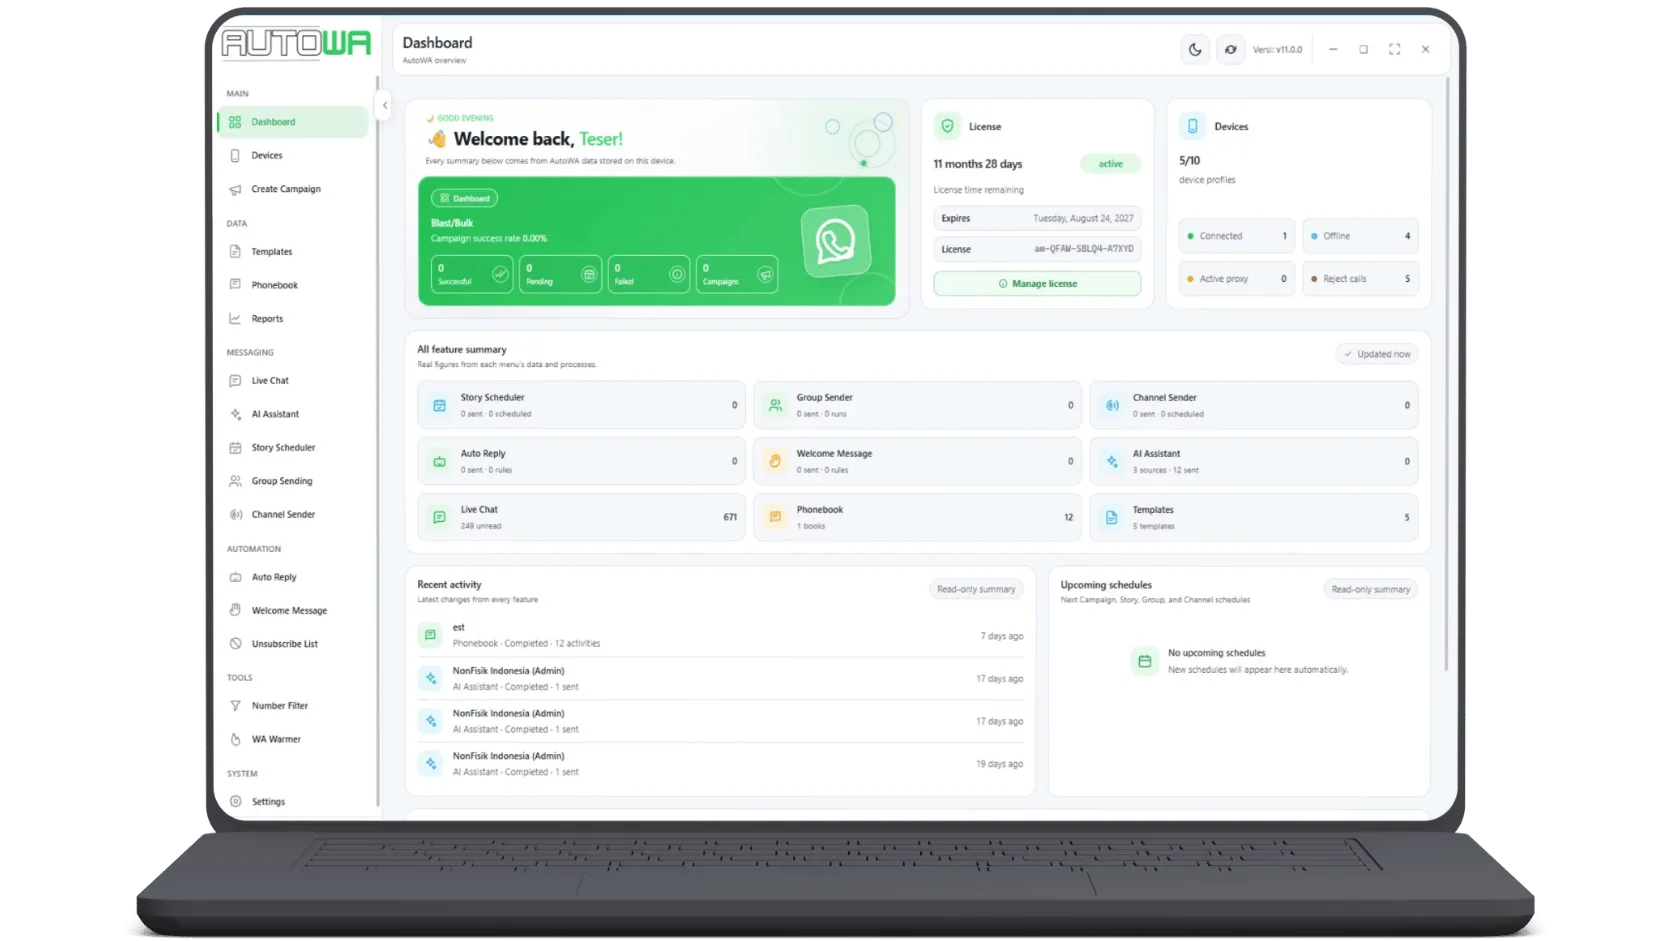Open Create Campaign in sidebar
Viewport: 1672px width, 941px height.
292,189
